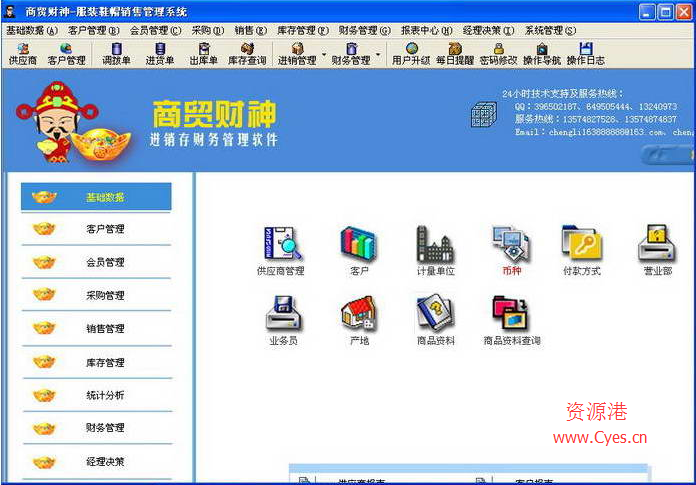Open the 报表中心 menu
Viewport: 696px width, 485px height.
(x=427, y=30)
